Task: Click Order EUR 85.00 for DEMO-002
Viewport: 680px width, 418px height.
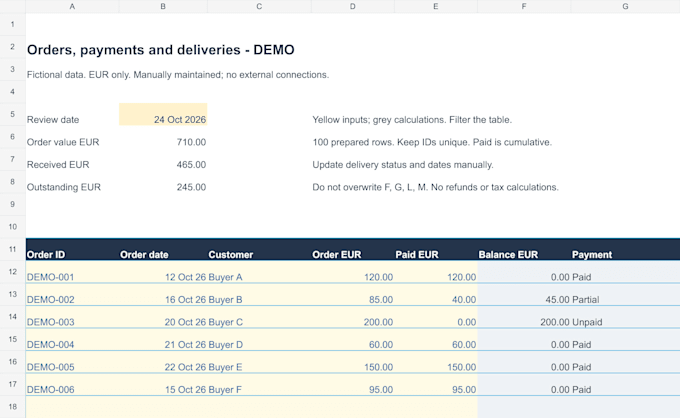Action: tap(381, 300)
